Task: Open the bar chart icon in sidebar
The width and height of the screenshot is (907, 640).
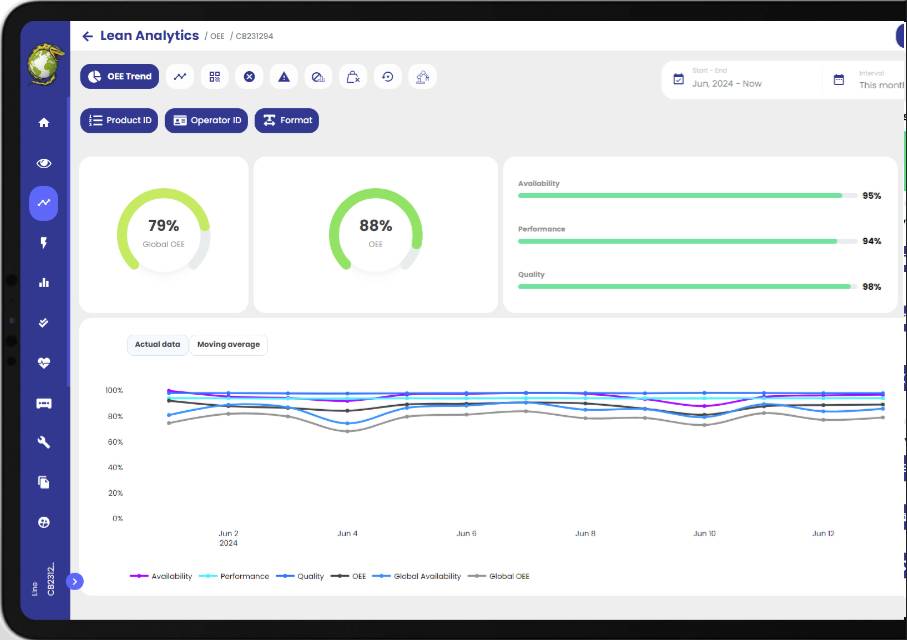Action: click(x=44, y=282)
